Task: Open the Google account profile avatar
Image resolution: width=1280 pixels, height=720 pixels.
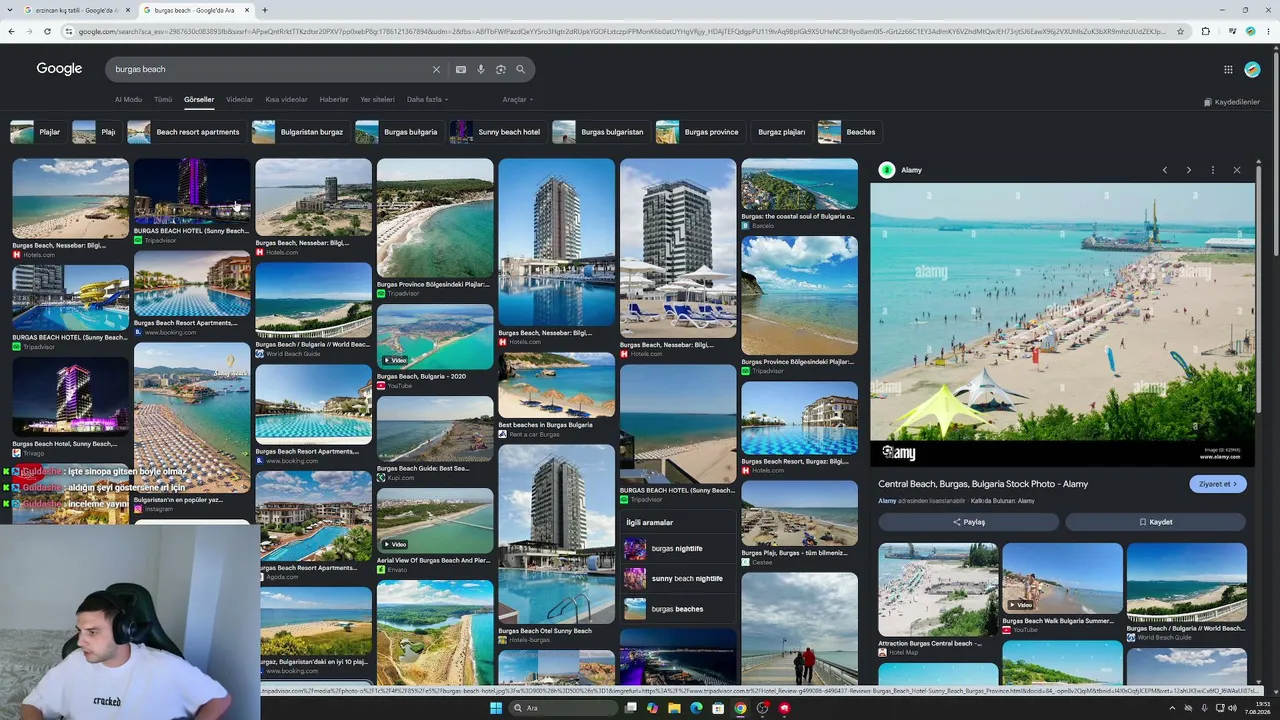Action: point(1252,69)
